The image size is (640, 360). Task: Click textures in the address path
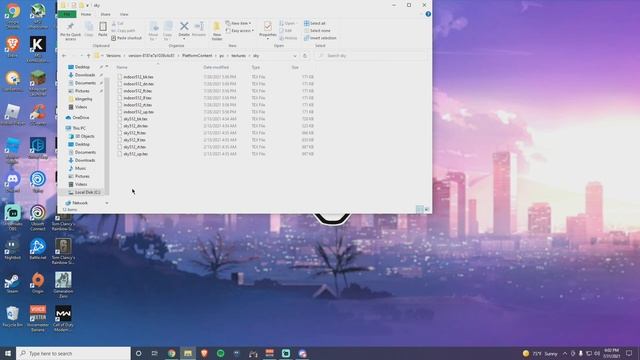click(x=238, y=56)
